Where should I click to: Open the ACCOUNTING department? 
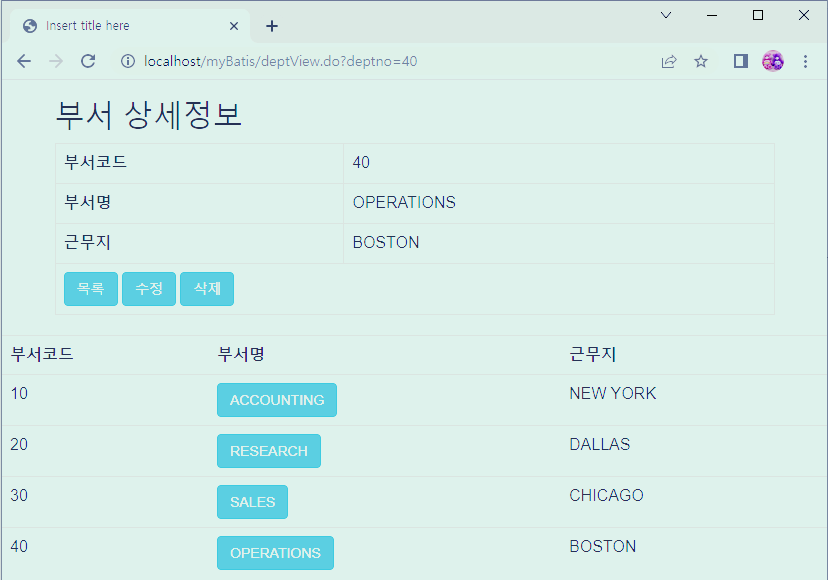click(277, 400)
